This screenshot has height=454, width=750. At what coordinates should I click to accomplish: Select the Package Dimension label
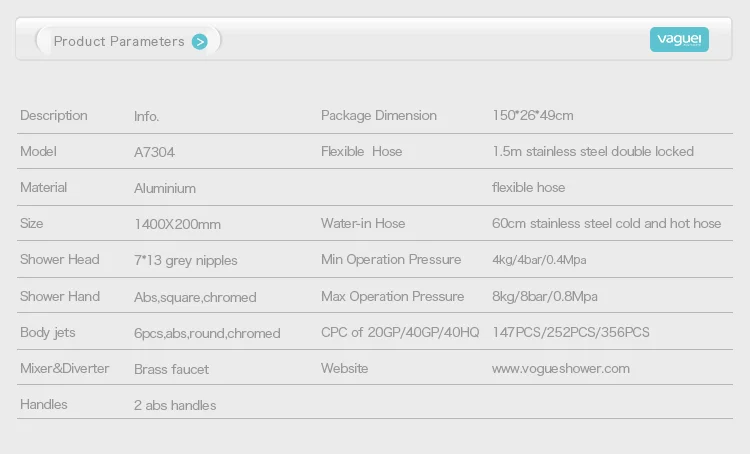tap(378, 116)
